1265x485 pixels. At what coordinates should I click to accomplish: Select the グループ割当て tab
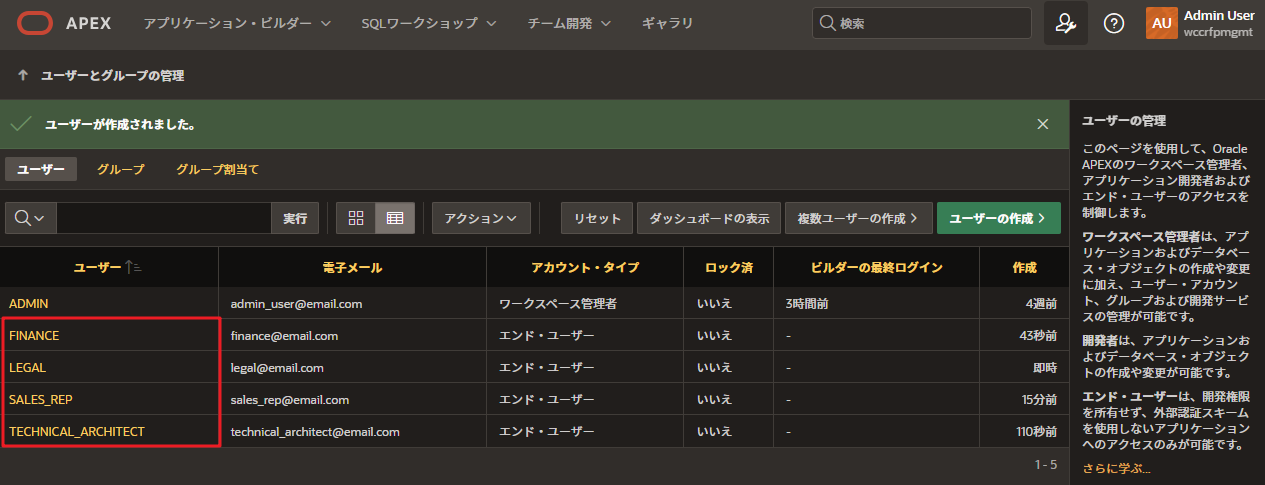tap(217, 169)
